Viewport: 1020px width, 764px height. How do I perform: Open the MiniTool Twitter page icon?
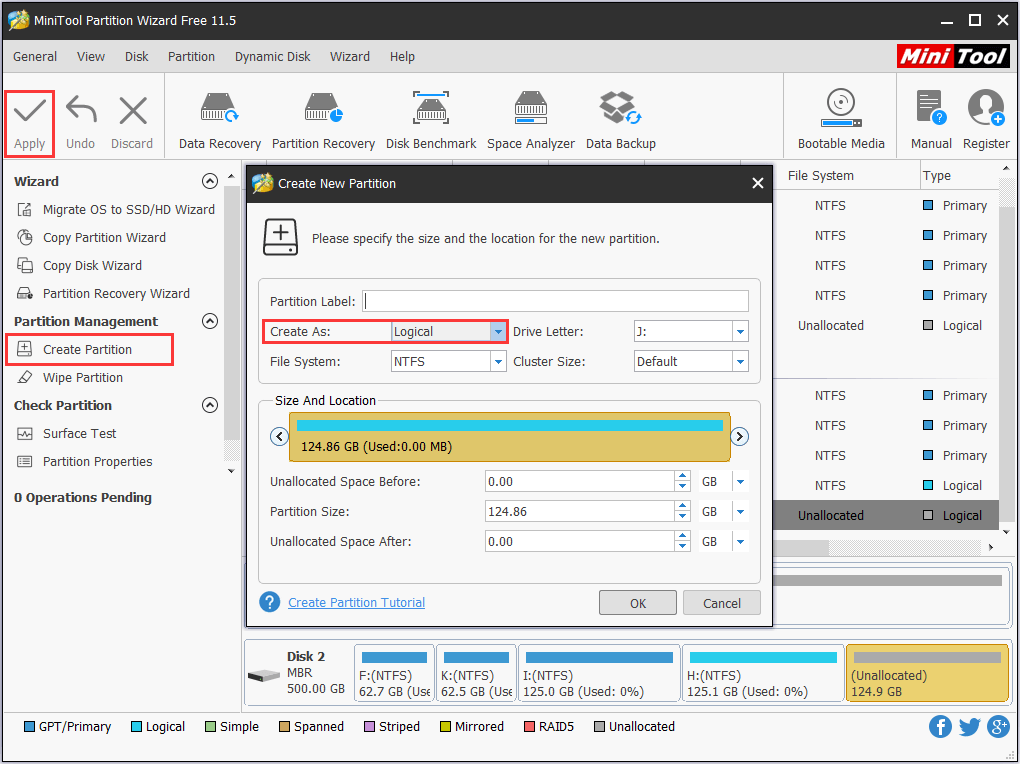(969, 726)
